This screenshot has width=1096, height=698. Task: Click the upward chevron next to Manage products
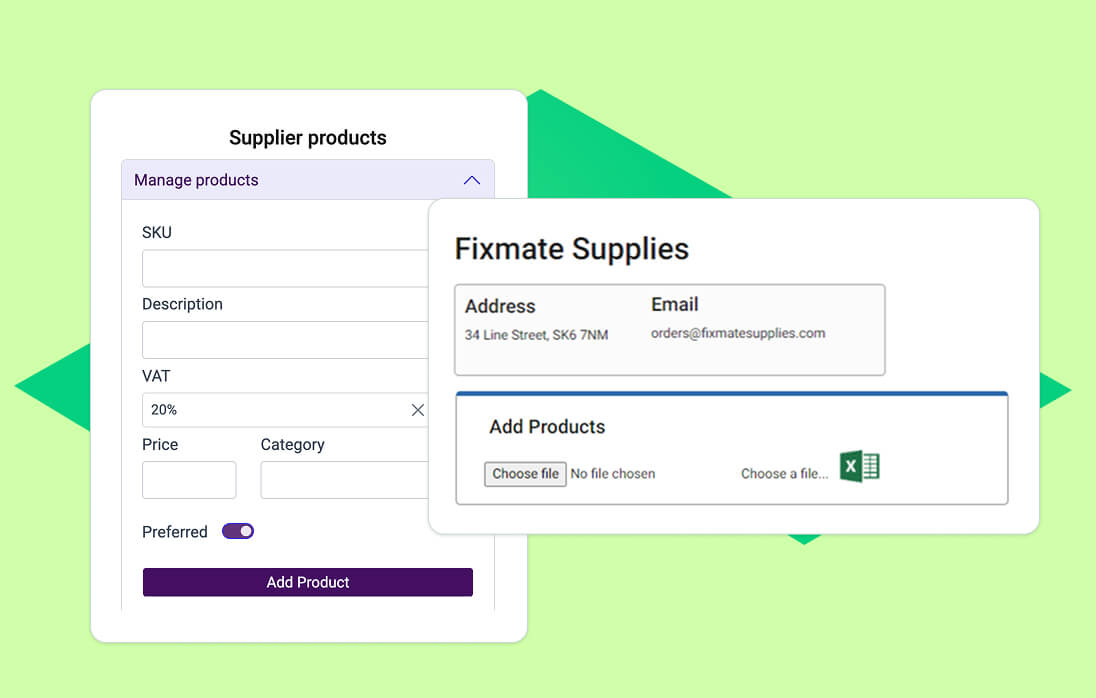click(471, 180)
